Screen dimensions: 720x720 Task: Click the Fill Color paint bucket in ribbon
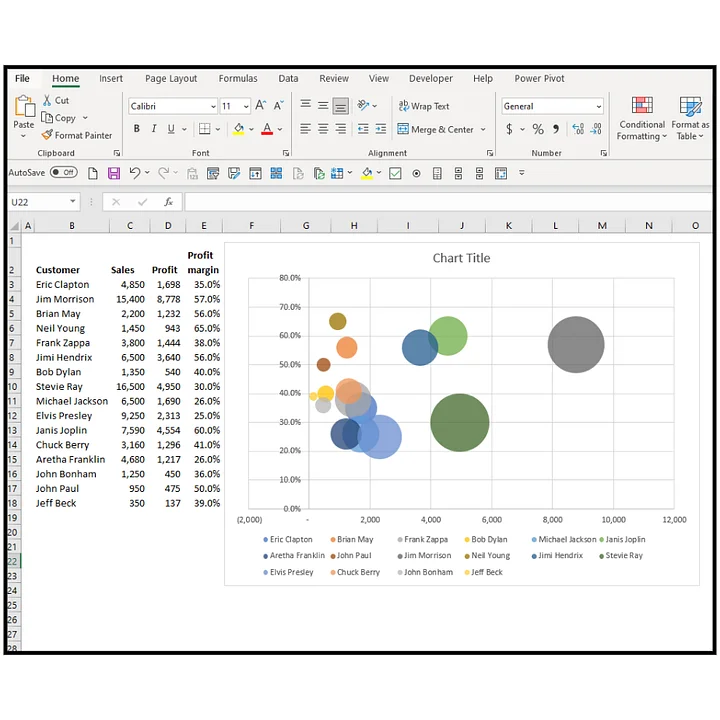coord(238,129)
